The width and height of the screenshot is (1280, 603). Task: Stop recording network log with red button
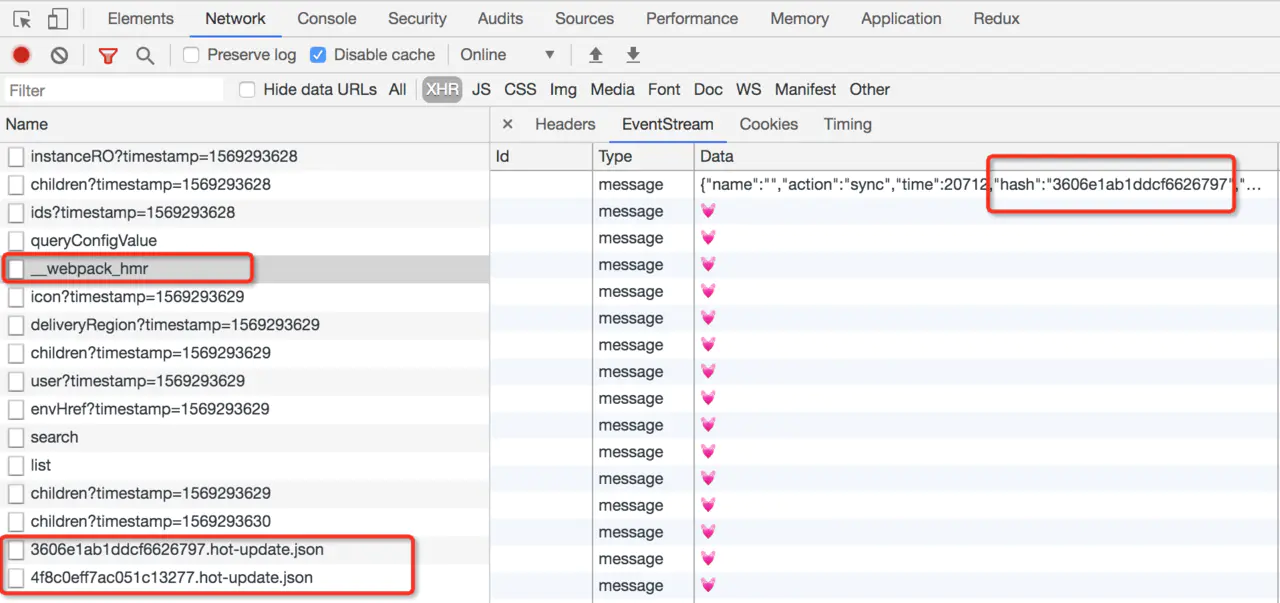click(x=21, y=55)
